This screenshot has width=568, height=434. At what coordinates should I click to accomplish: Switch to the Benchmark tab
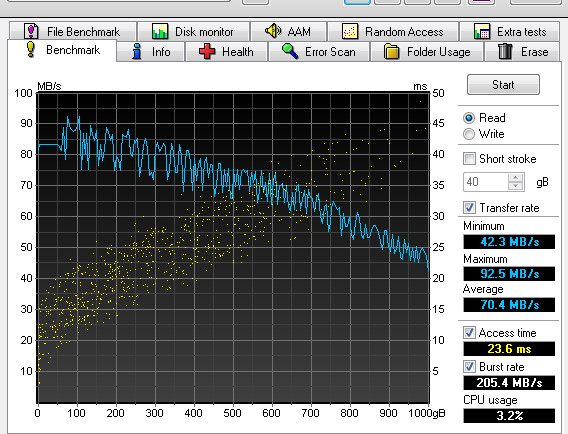click(62, 50)
